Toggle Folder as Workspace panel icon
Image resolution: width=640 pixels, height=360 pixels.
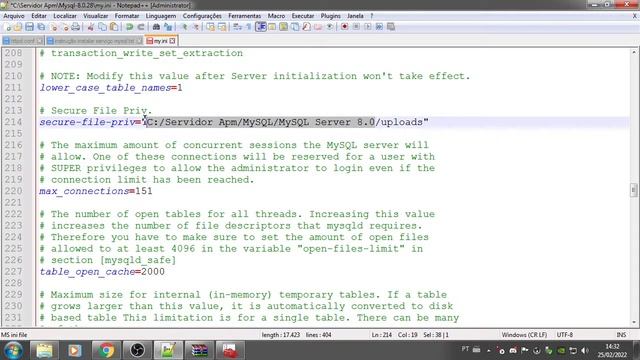[318, 27]
